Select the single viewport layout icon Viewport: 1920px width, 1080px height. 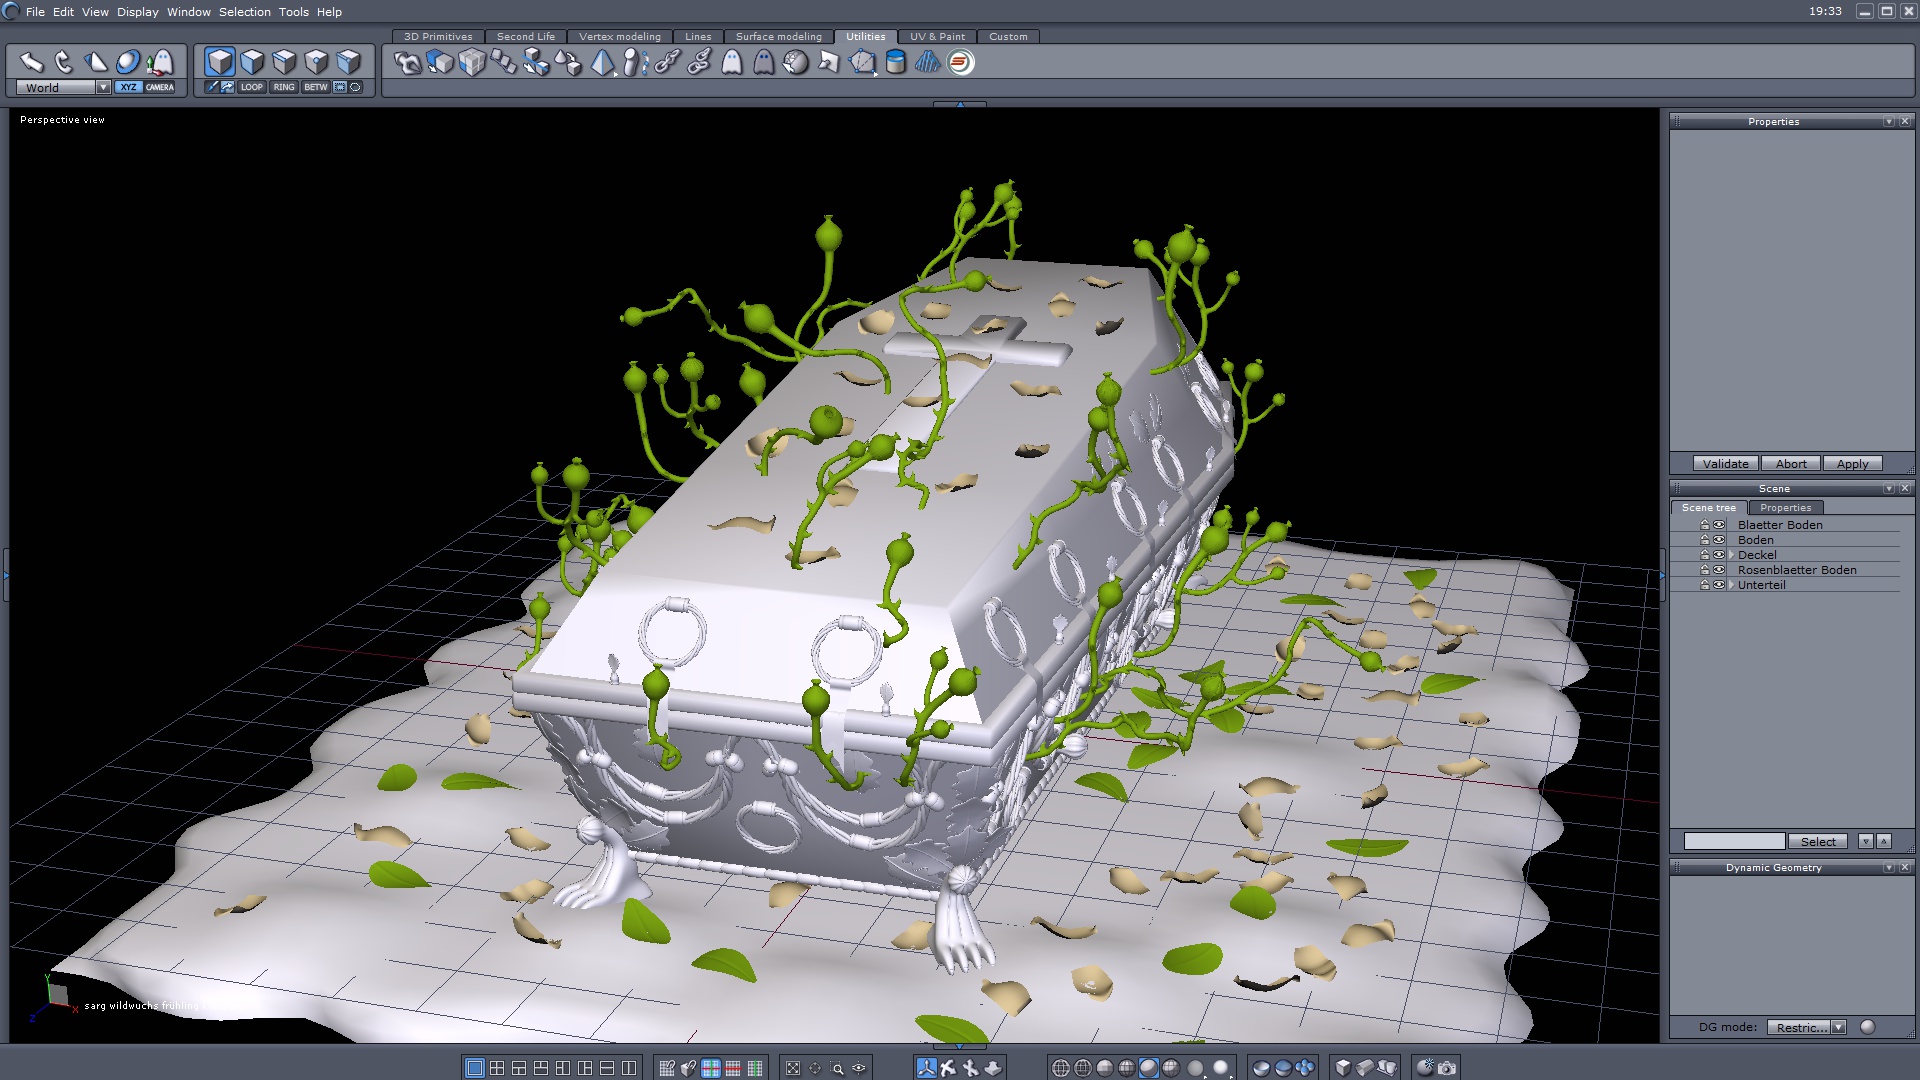point(475,1068)
